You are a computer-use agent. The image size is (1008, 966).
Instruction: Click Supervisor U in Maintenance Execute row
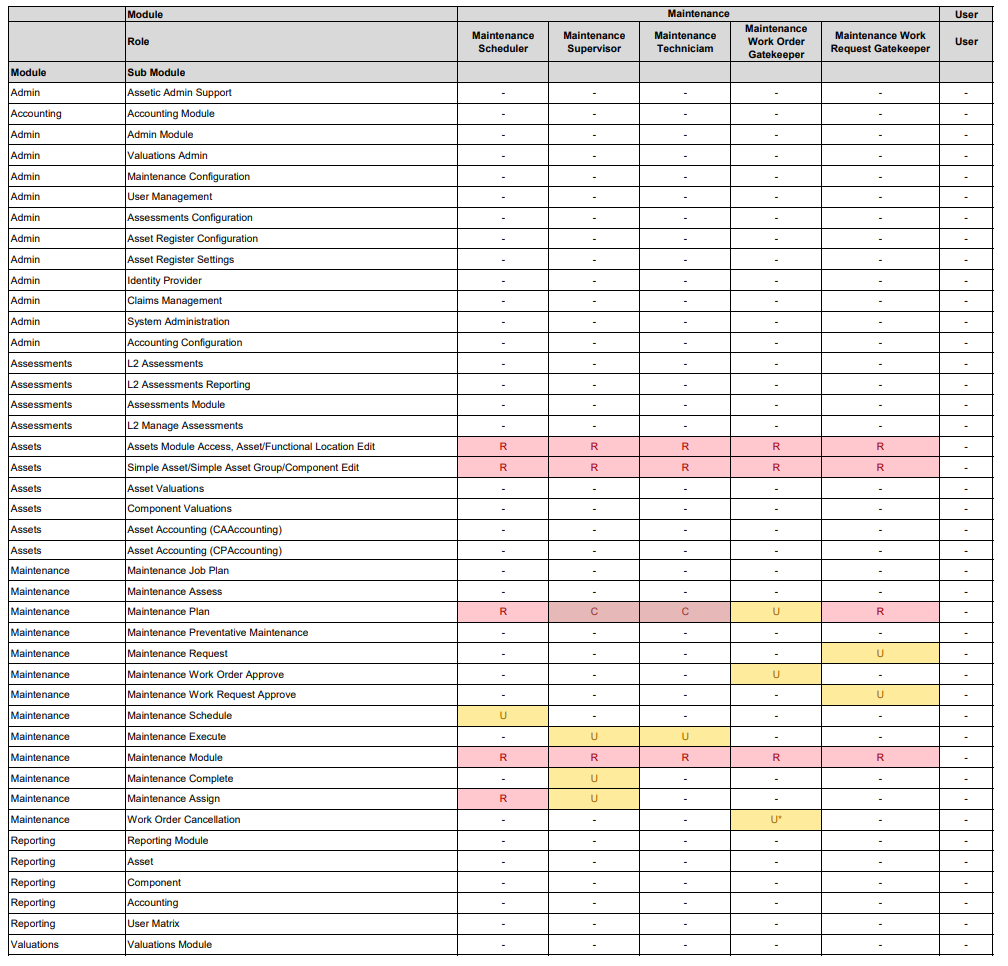click(594, 737)
